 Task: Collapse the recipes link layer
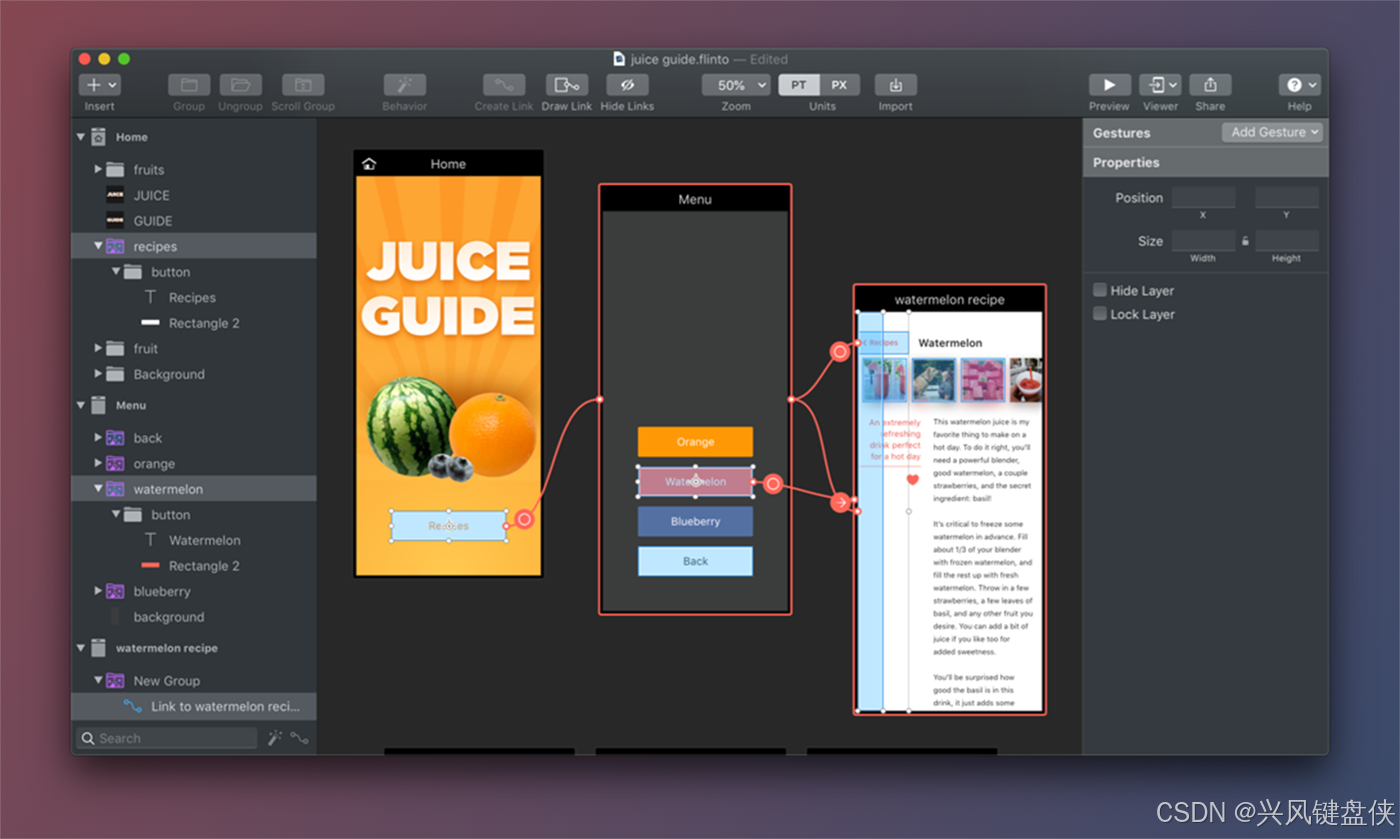pyautogui.click(x=98, y=246)
